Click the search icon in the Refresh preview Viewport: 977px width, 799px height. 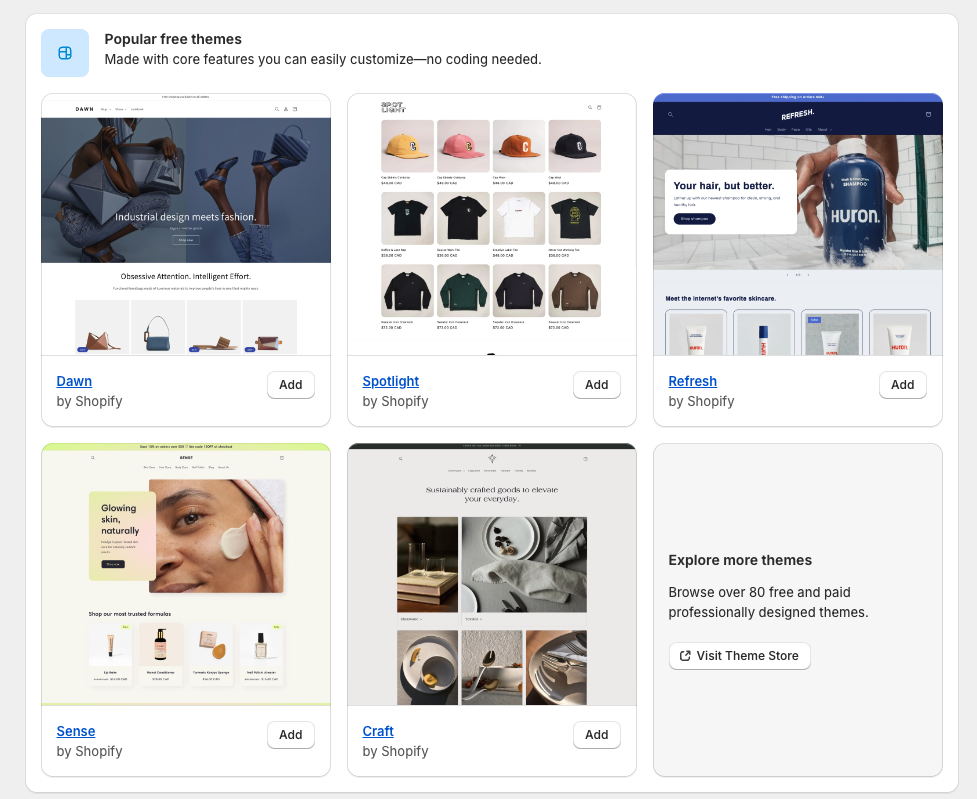pos(670,114)
